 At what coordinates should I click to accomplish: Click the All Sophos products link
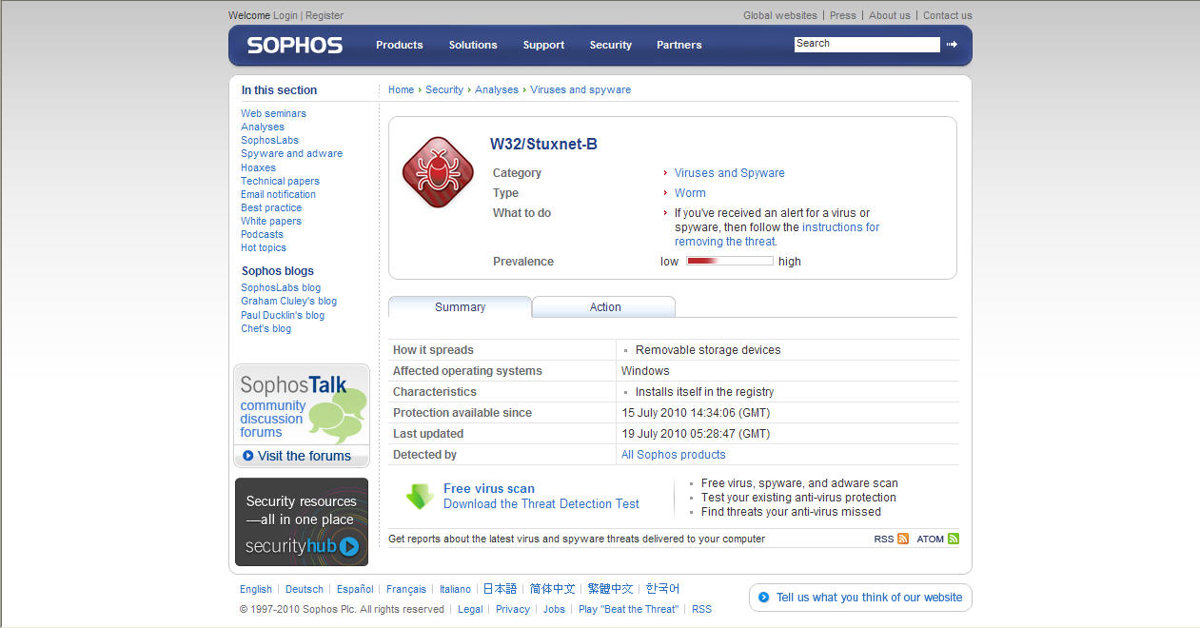[673, 455]
